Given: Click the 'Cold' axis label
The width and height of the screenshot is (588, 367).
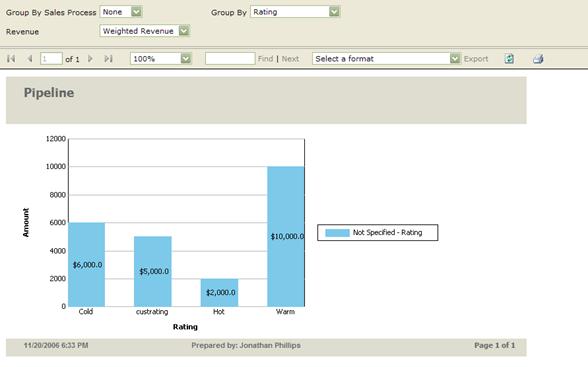Looking at the screenshot, I should 86,312.
